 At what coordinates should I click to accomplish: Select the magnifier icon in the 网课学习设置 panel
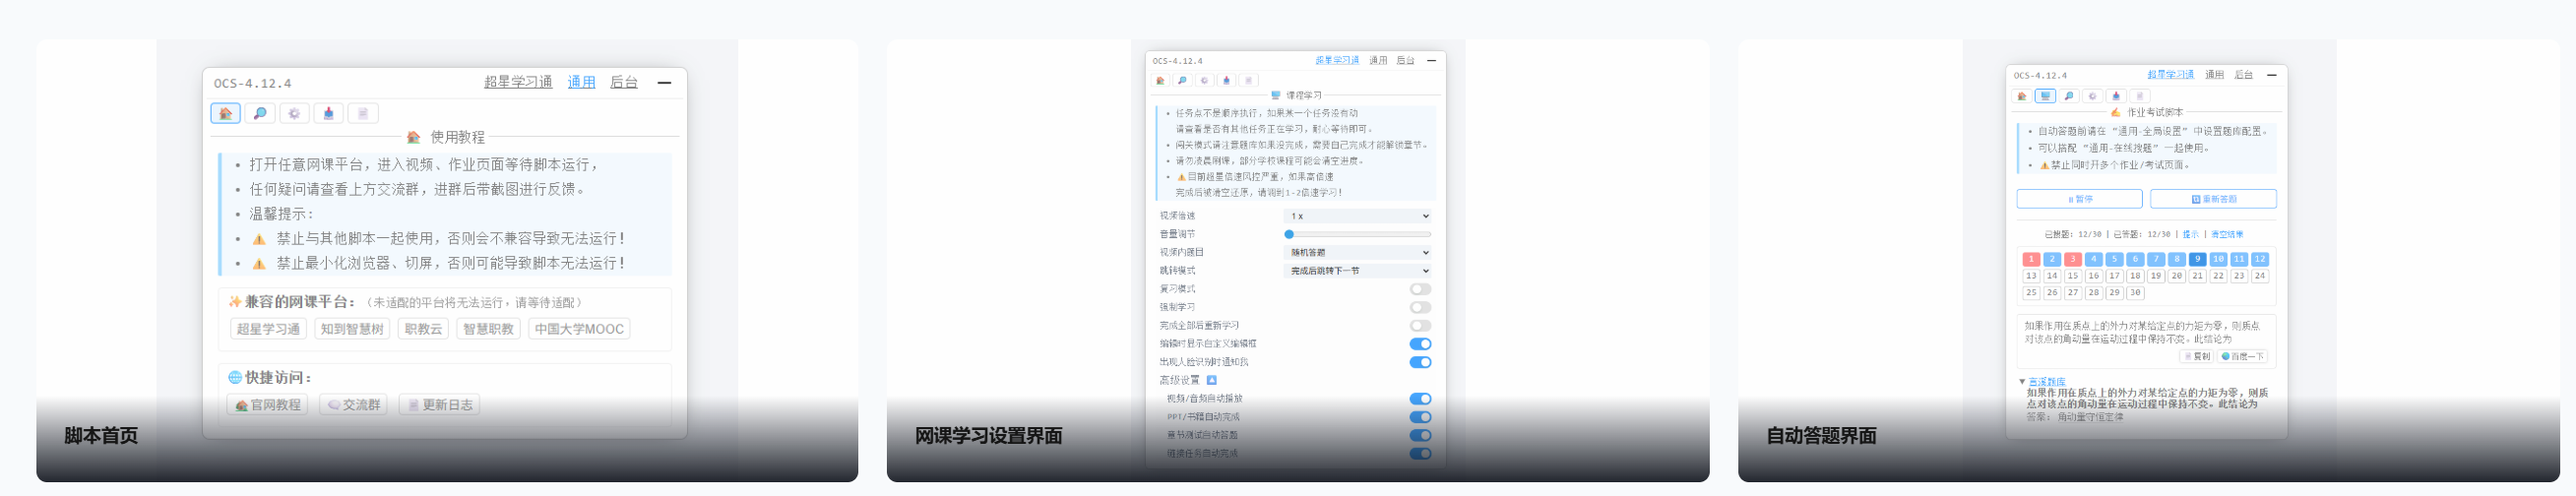1183,80
